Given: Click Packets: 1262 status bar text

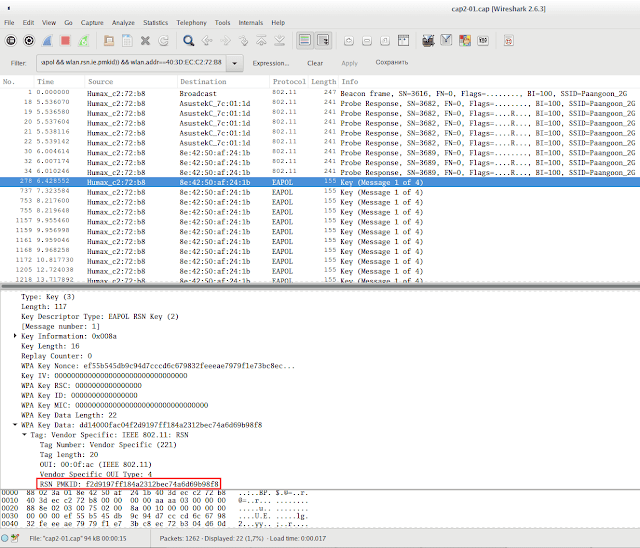Looking at the screenshot, I should pyautogui.click(x=180, y=538).
